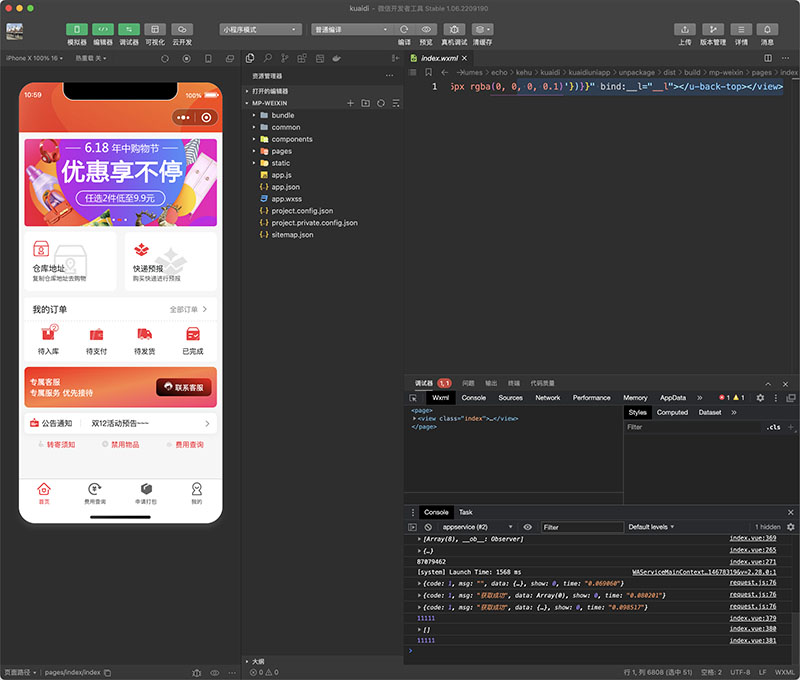Open the 问题 problems tab
The height and width of the screenshot is (680, 800).
pyautogui.click(x=468, y=383)
